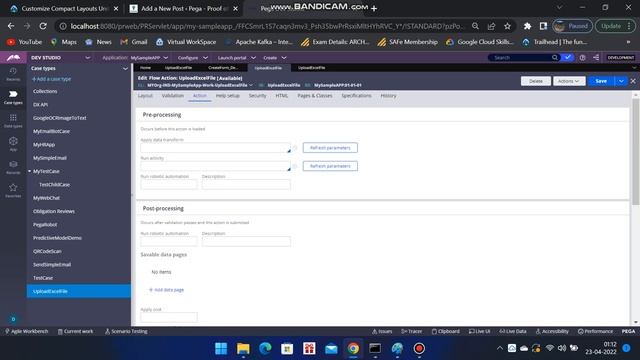Open the help question-mark icon
The image size is (640, 360).
point(582,58)
